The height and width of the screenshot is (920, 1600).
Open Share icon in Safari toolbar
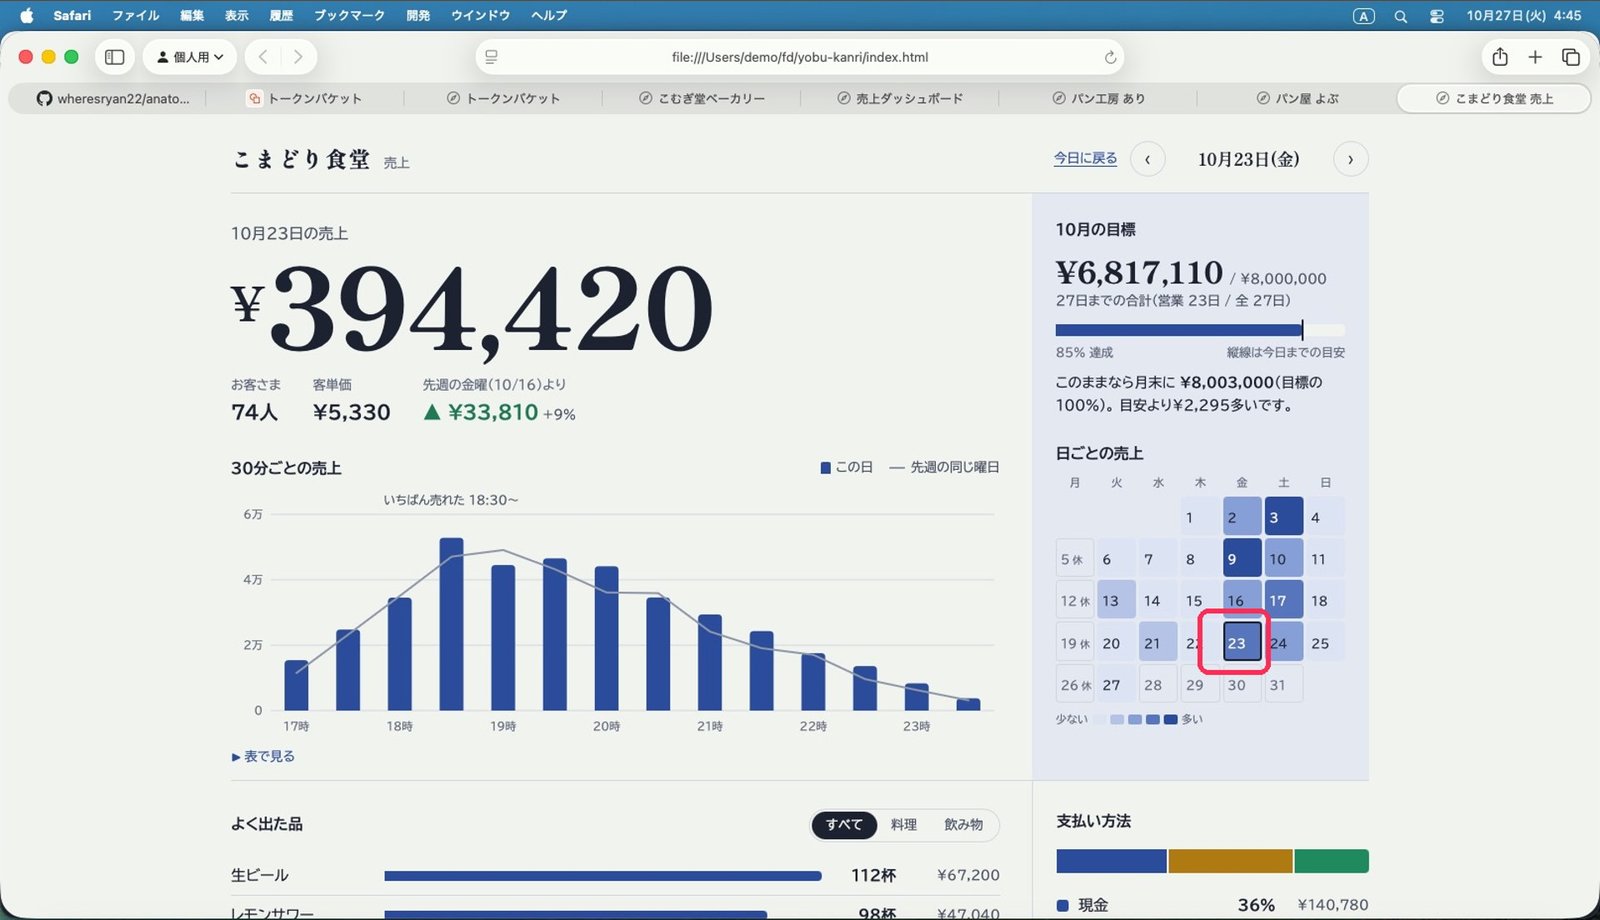(x=1500, y=57)
